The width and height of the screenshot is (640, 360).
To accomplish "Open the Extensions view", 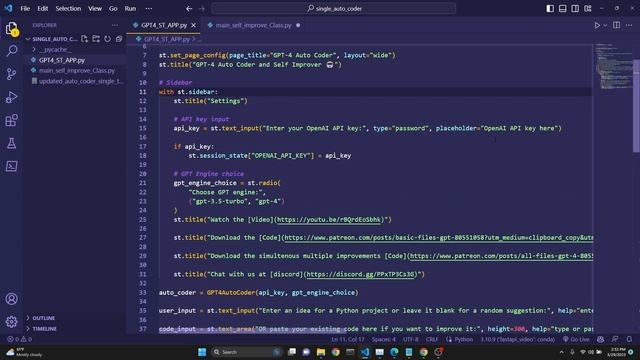I will click(x=11, y=120).
